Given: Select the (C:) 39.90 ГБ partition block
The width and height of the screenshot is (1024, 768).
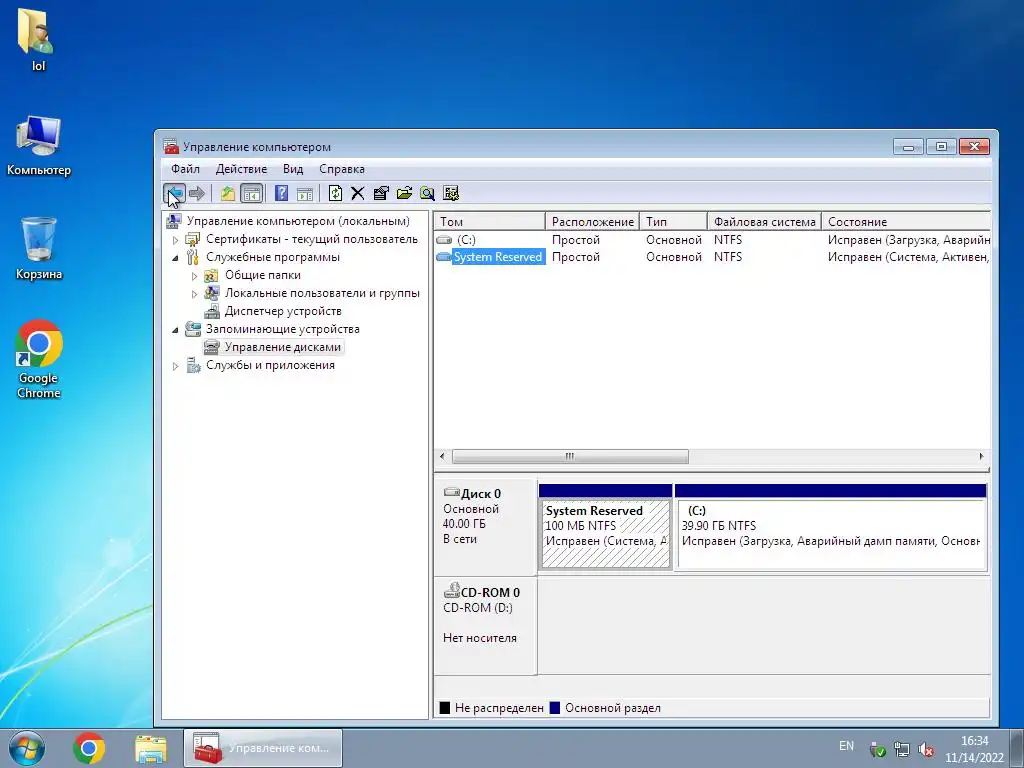Looking at the screenshot, I should coord(831,533).
